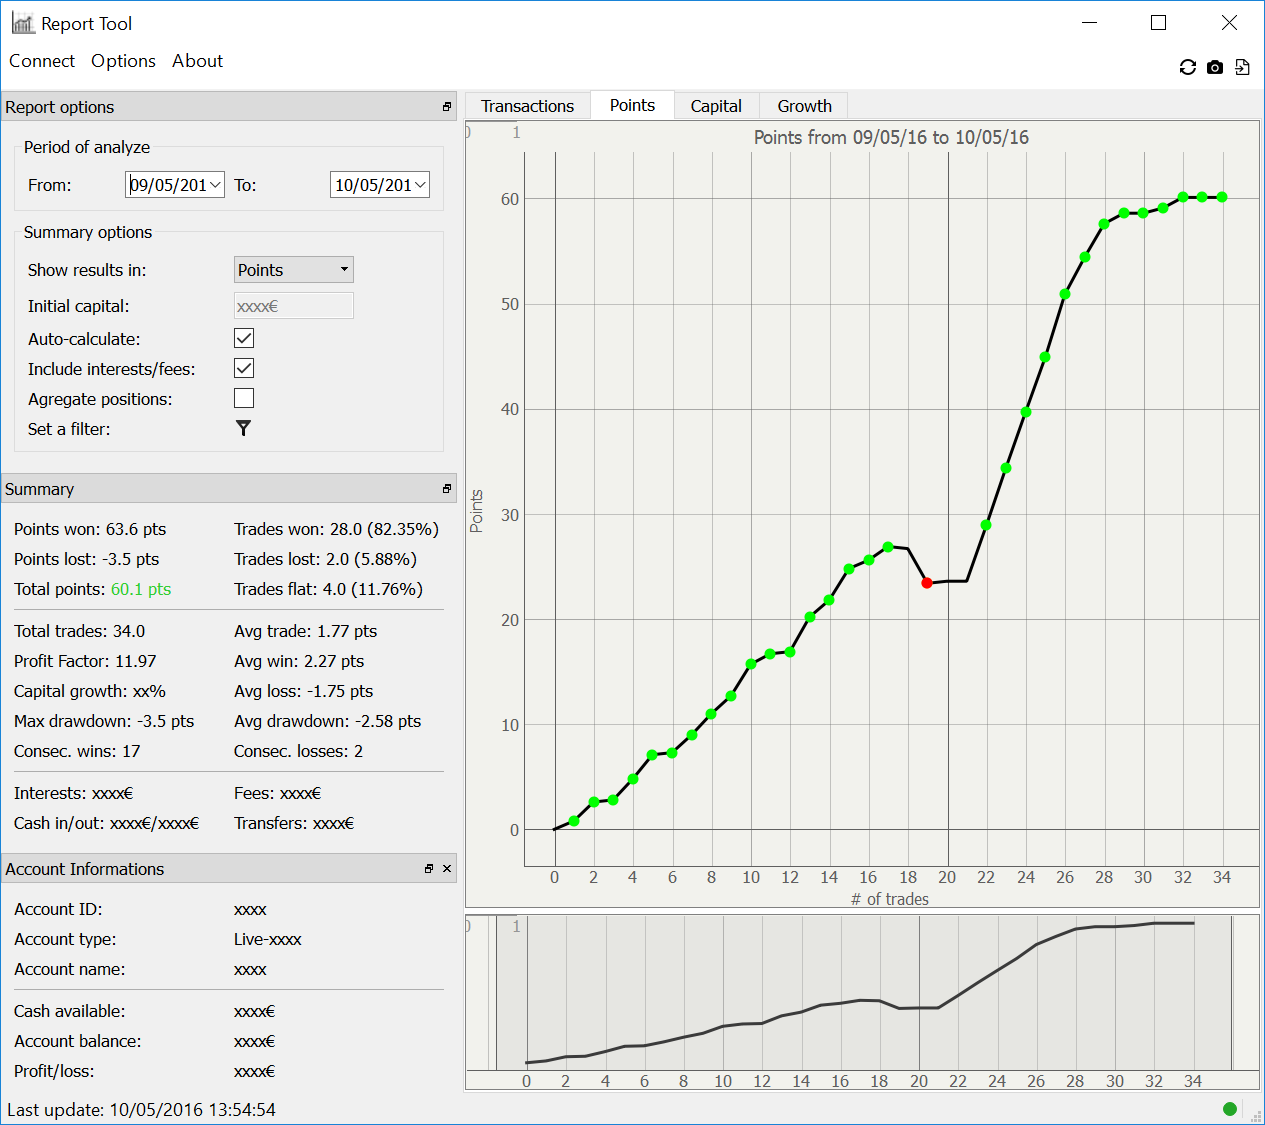Expand the Show results in dropdown
The height and width of the screenshot is (1125, 1265).
pos(293,270)
